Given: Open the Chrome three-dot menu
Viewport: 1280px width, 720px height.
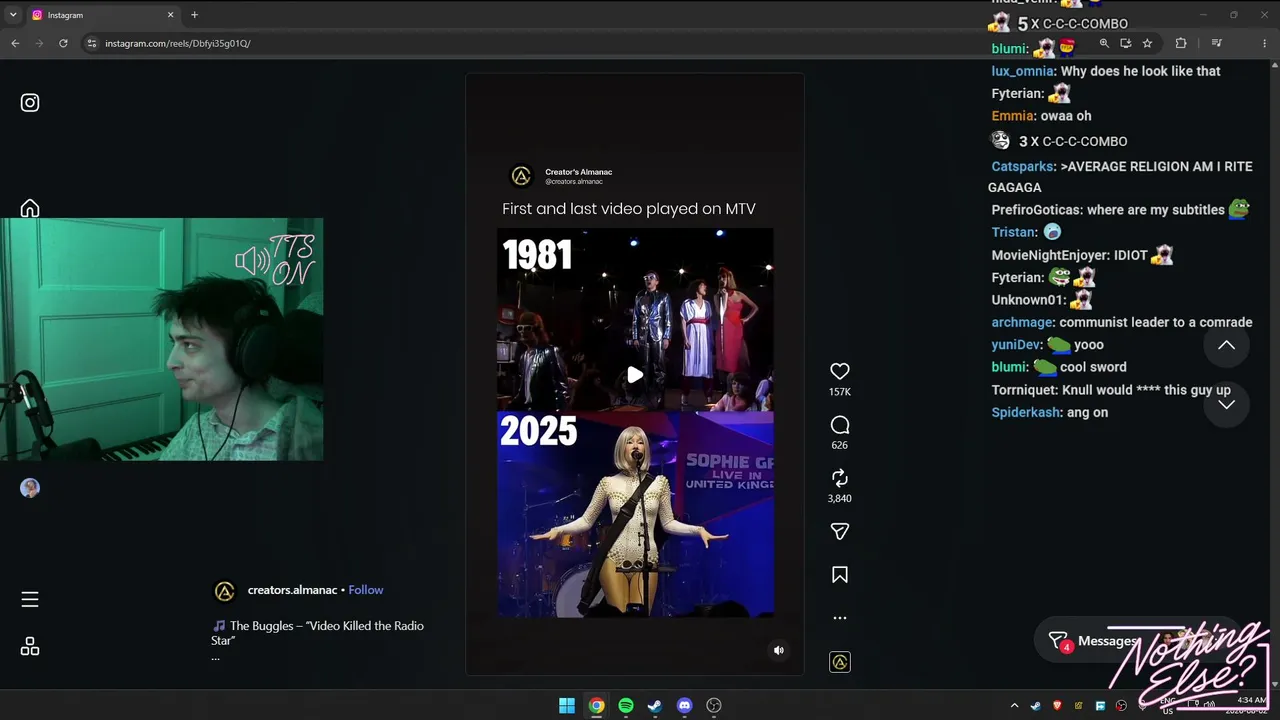Looking at the screenshot, I should pyautogui.click(x=1264, y=43).
